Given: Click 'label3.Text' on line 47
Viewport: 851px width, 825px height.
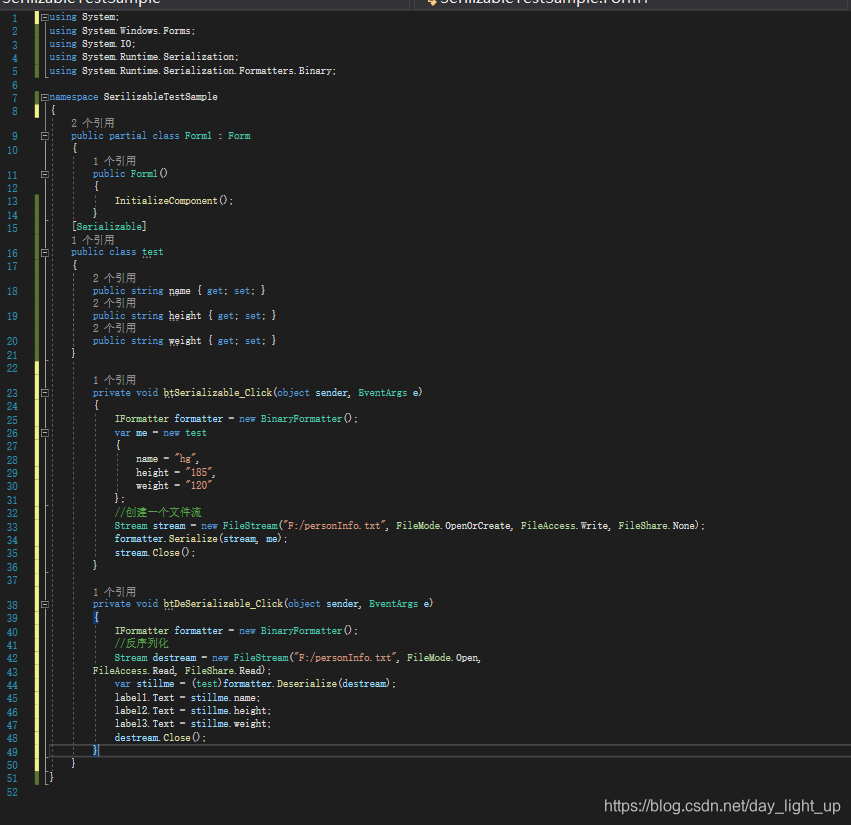Looking at the screenshot, I should [144, 724].
